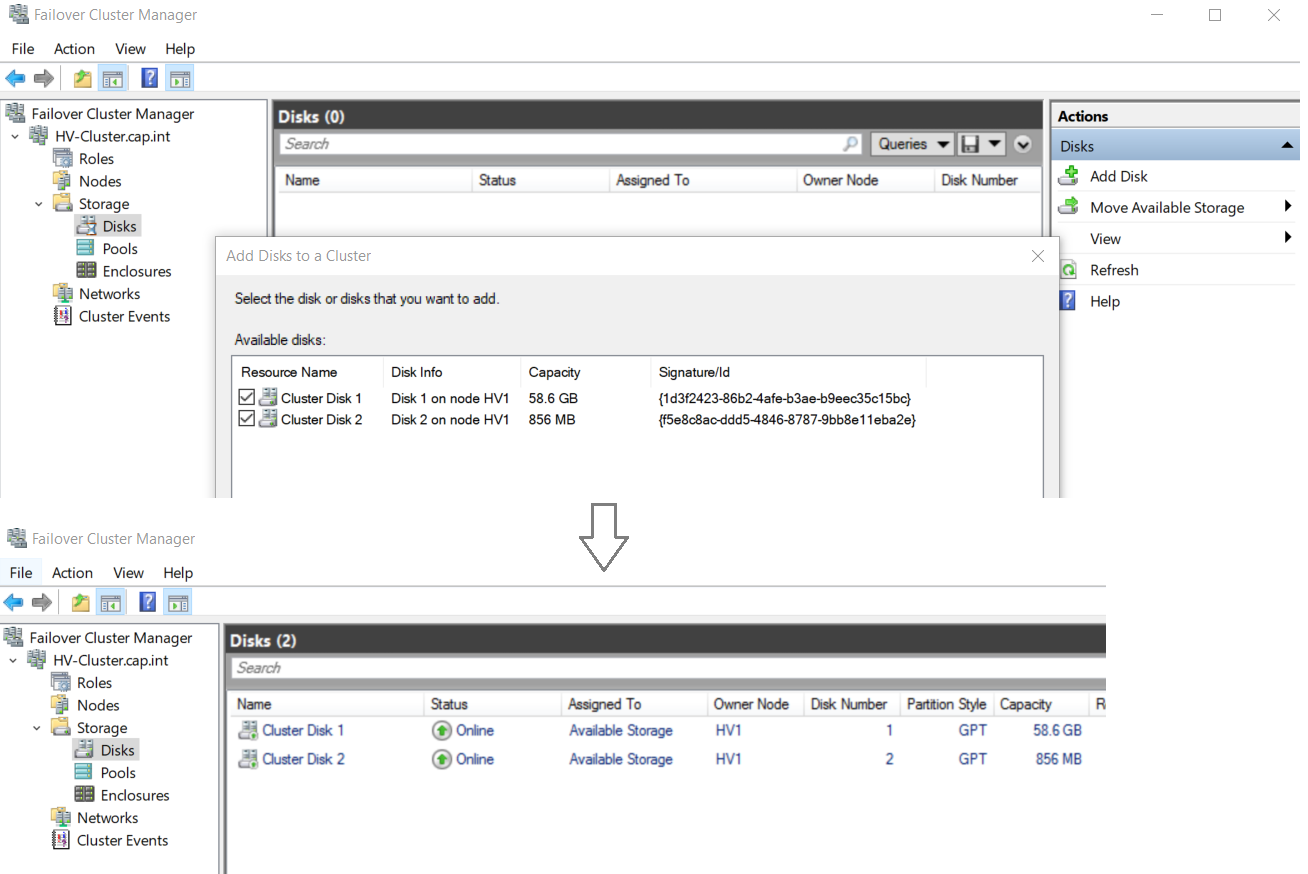Toggle console tree icon in Disks (2) window toolbar

(110, 602)
